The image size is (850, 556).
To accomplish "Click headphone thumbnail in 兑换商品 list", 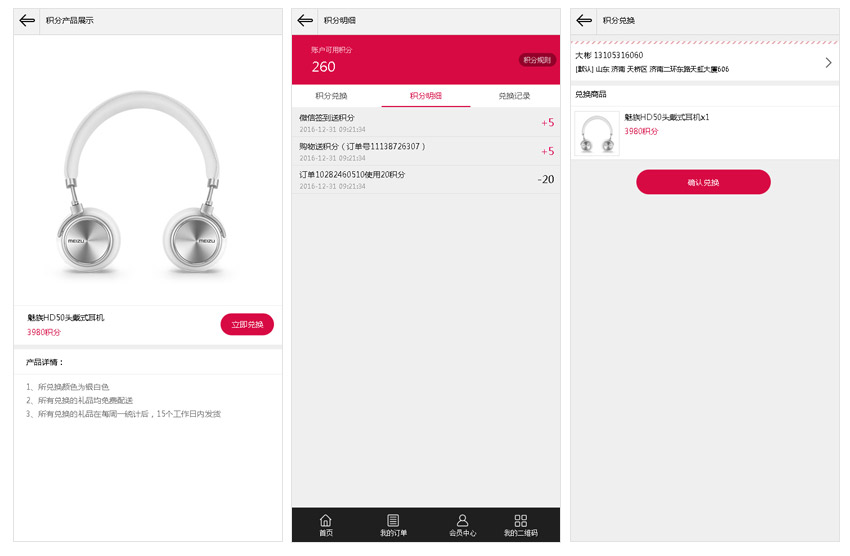I will tap(597, 133).
